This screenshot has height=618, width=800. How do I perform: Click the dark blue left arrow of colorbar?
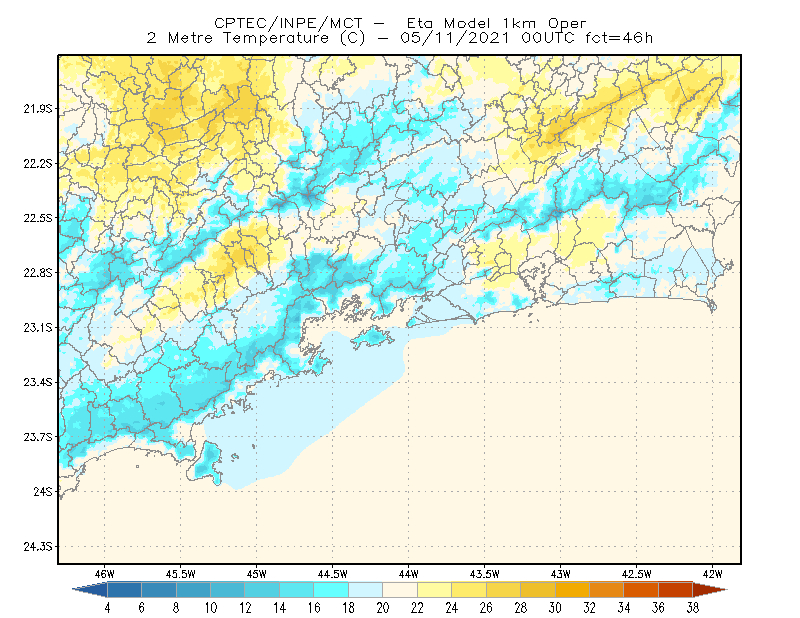click(90, 590)
